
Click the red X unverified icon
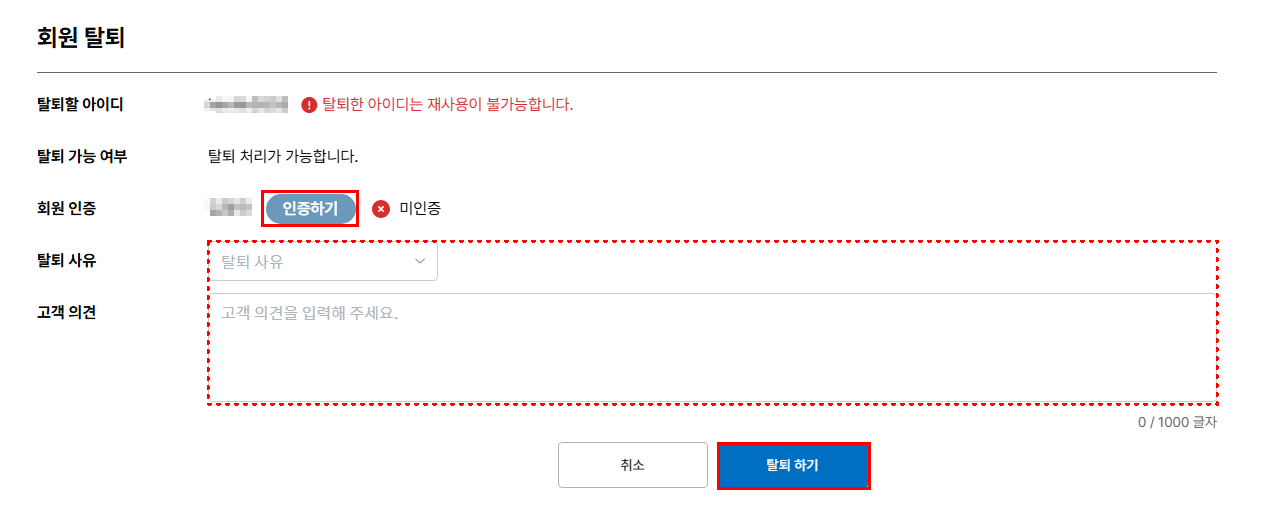pyautogui.click(x=381, y=209)
